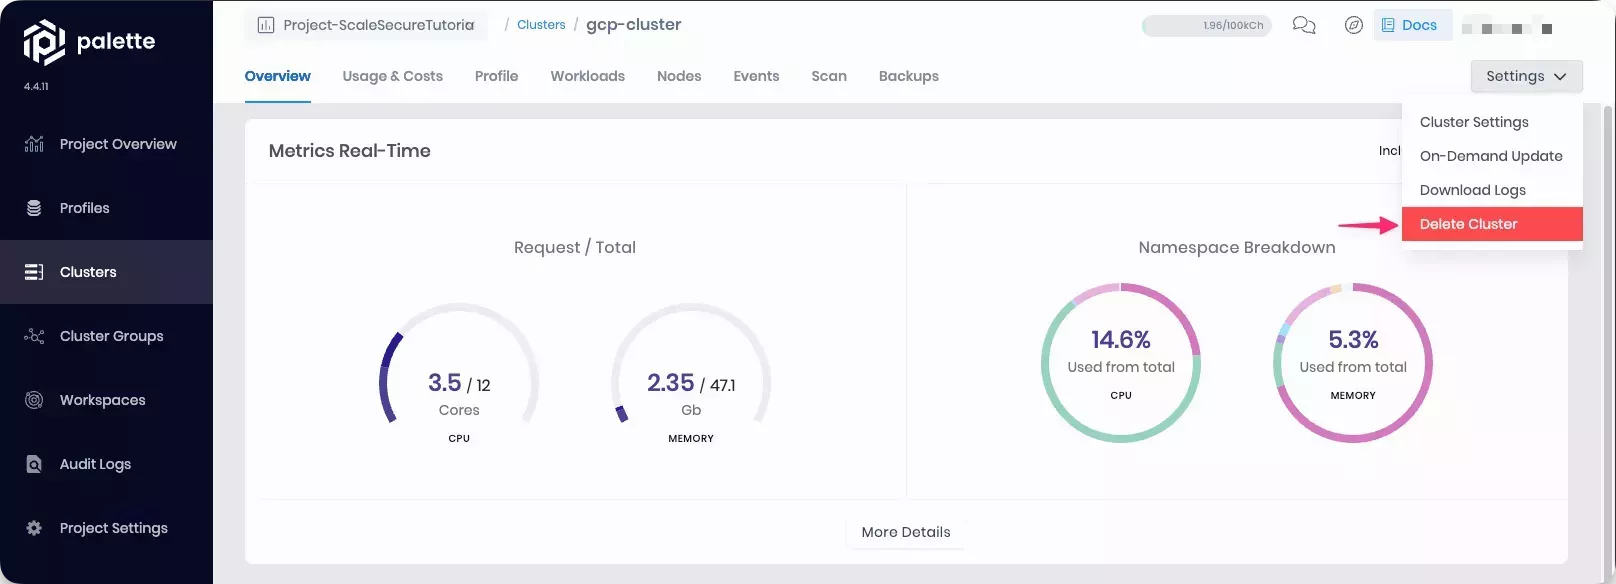Open Cluster Groups page
Image resolution: width=1616 pixels, height=584 pixels.
[106, 336]
